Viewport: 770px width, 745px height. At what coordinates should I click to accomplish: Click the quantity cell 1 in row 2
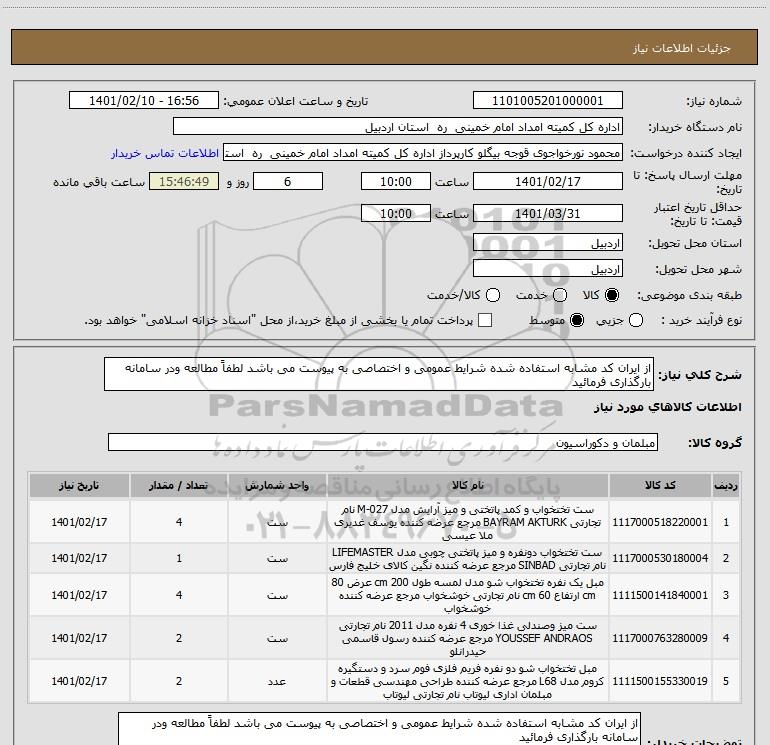coord(179,558)
